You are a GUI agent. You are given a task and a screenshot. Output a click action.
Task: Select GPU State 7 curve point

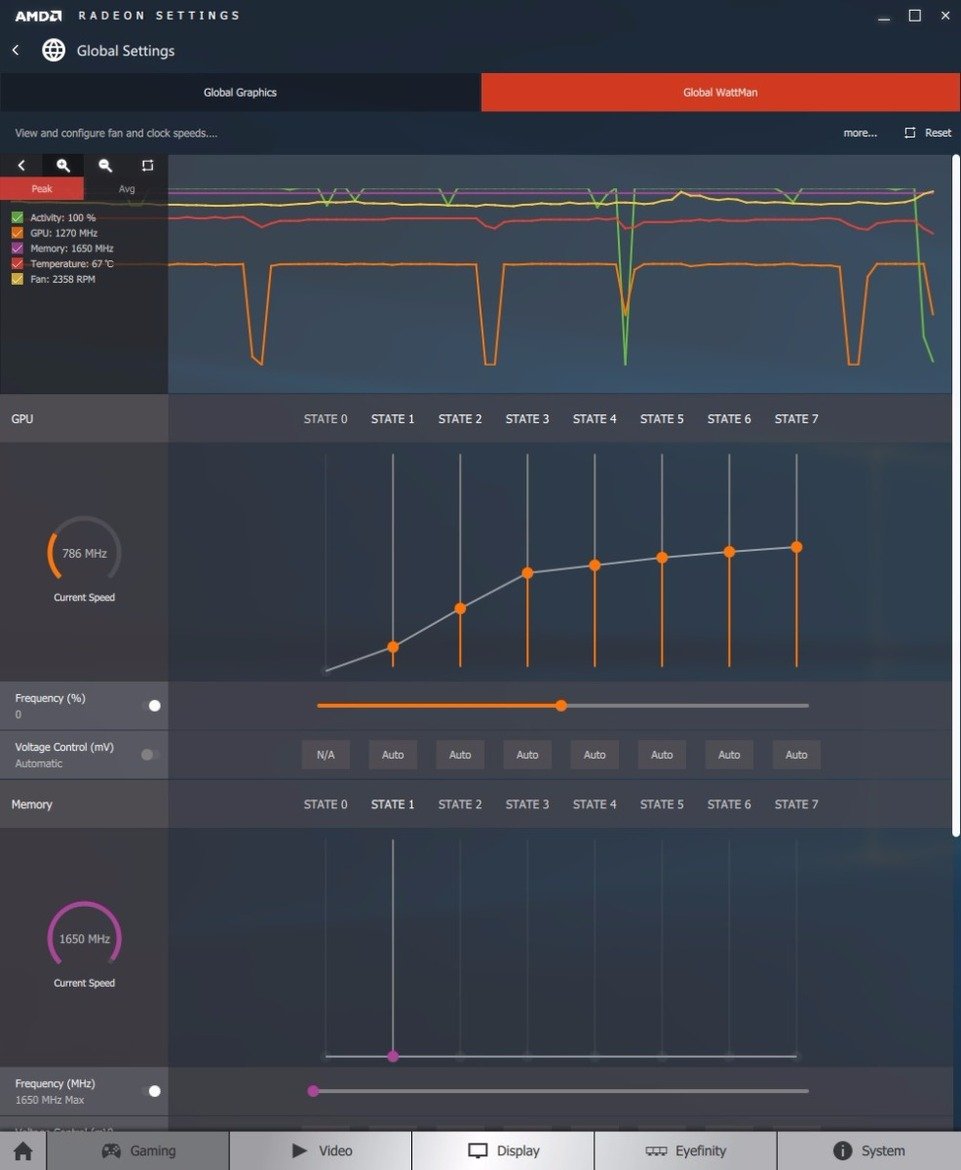(x=797, y=547)
